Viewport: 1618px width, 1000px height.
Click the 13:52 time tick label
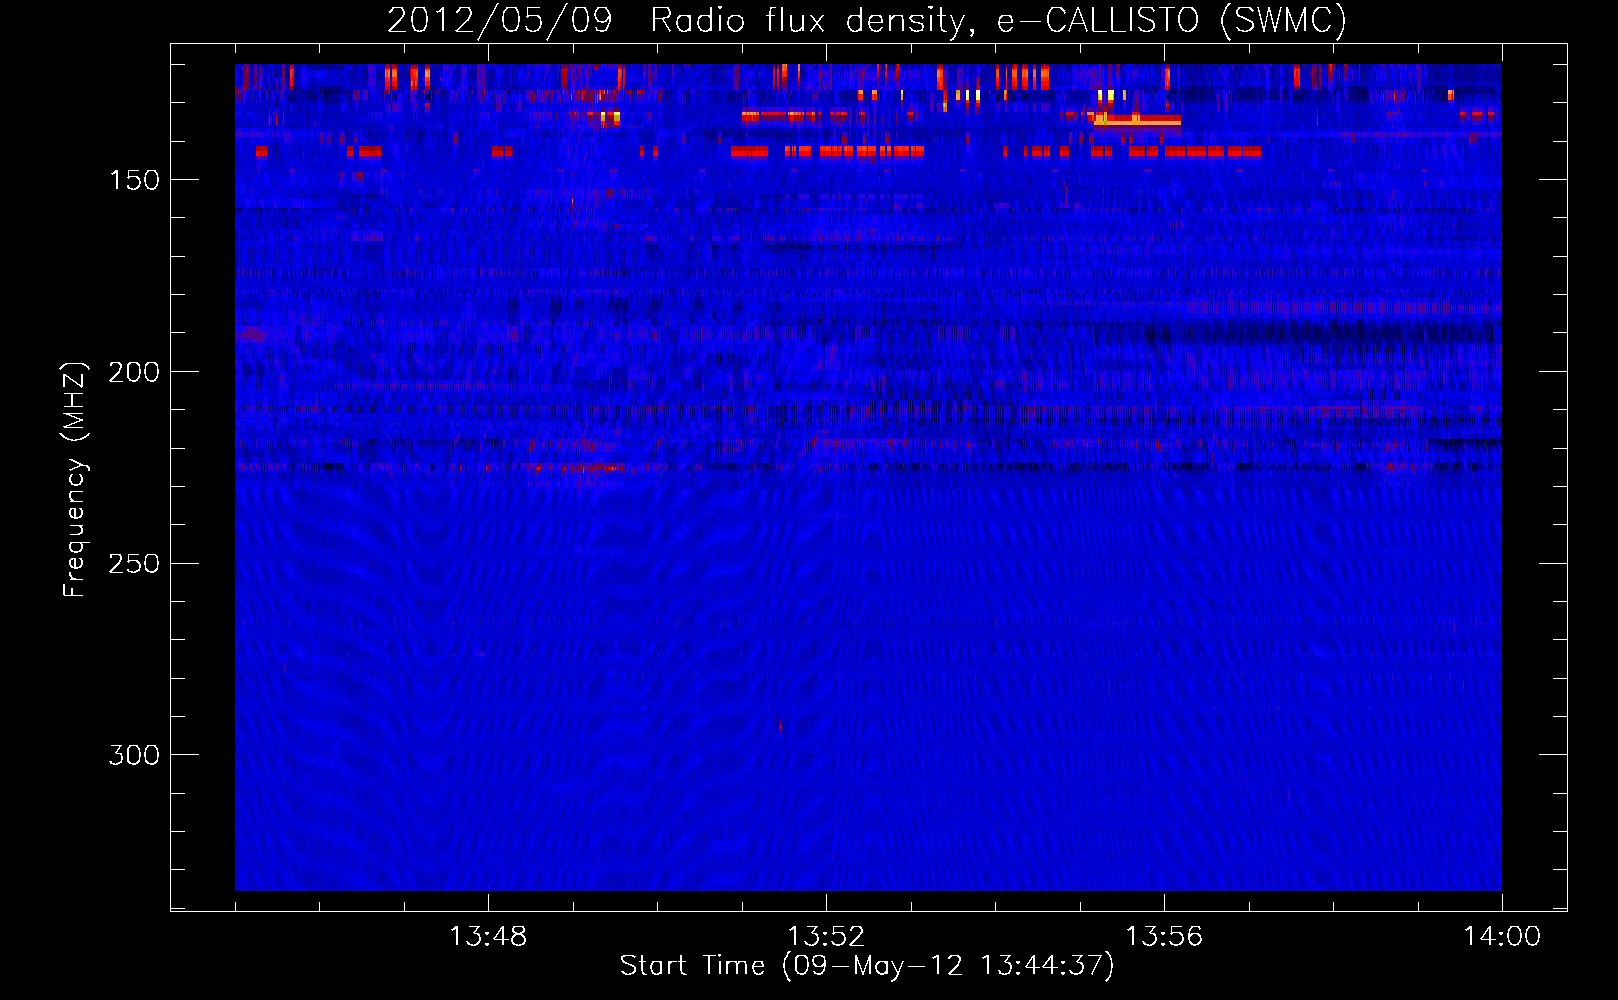(826, 937)
